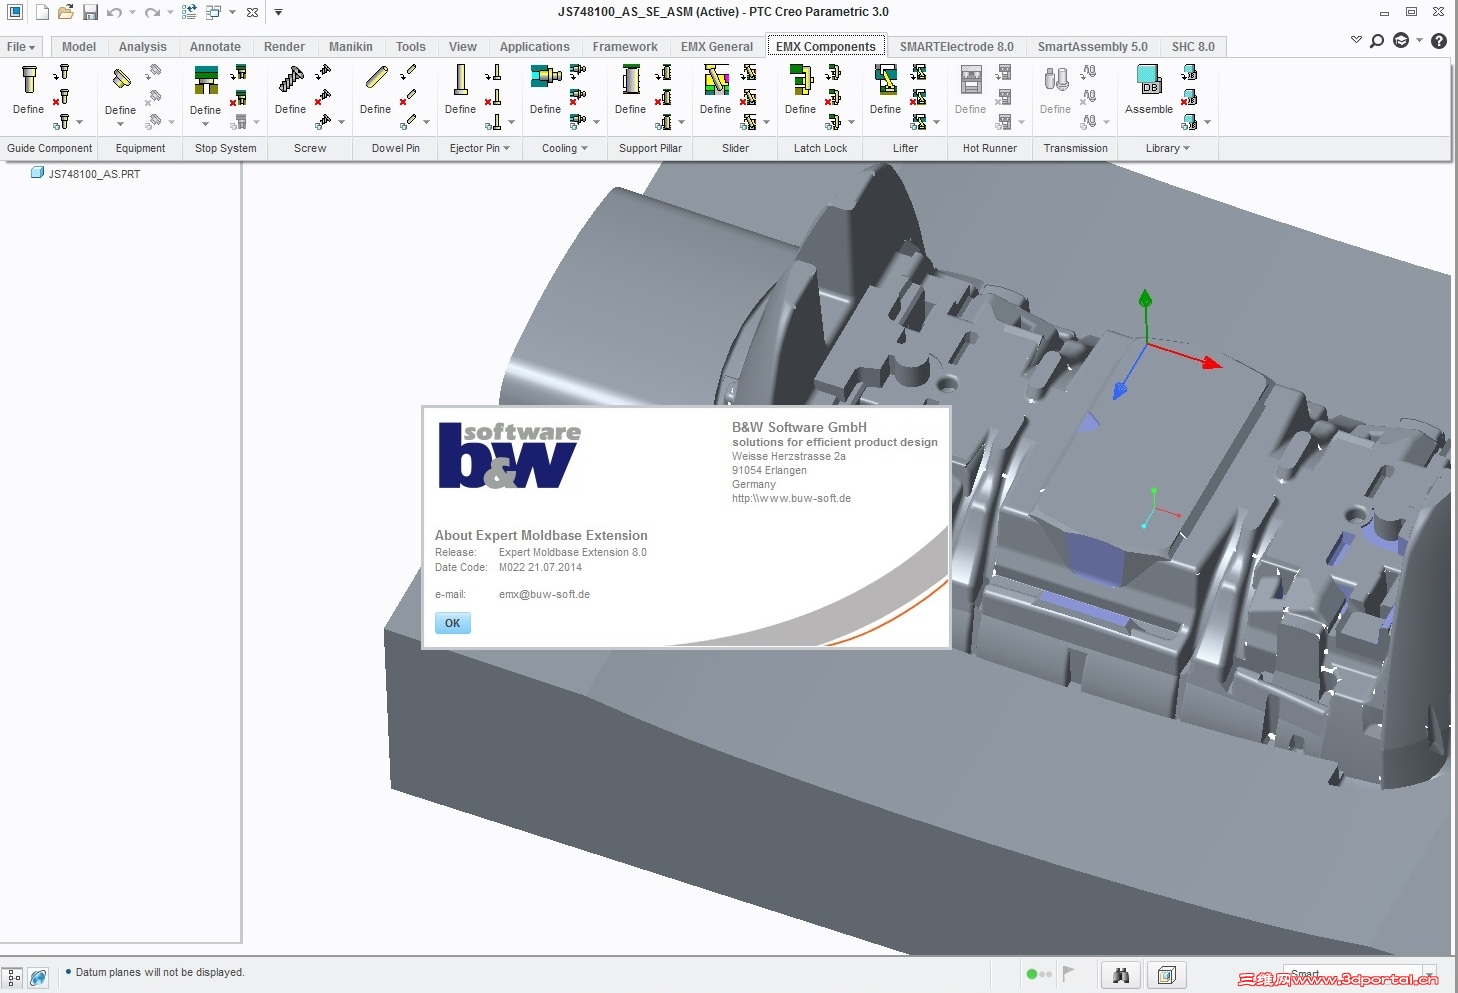Click the Define slider icon
1458x993 pixels.
(x=716, y=80)
